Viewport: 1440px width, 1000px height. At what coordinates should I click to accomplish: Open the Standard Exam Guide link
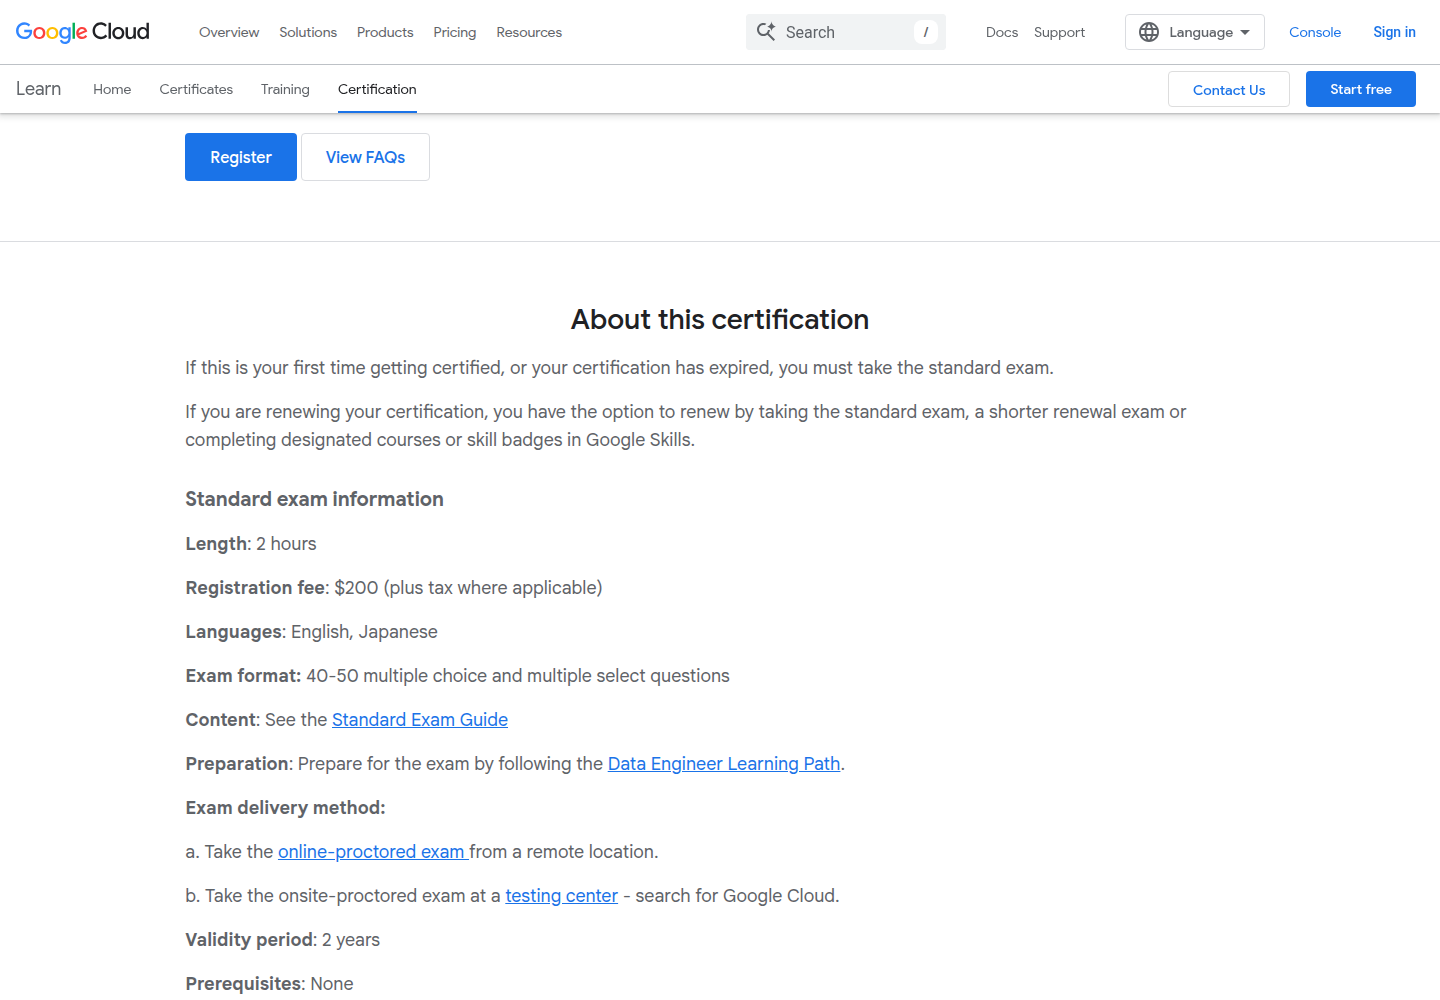pos(420,720)
